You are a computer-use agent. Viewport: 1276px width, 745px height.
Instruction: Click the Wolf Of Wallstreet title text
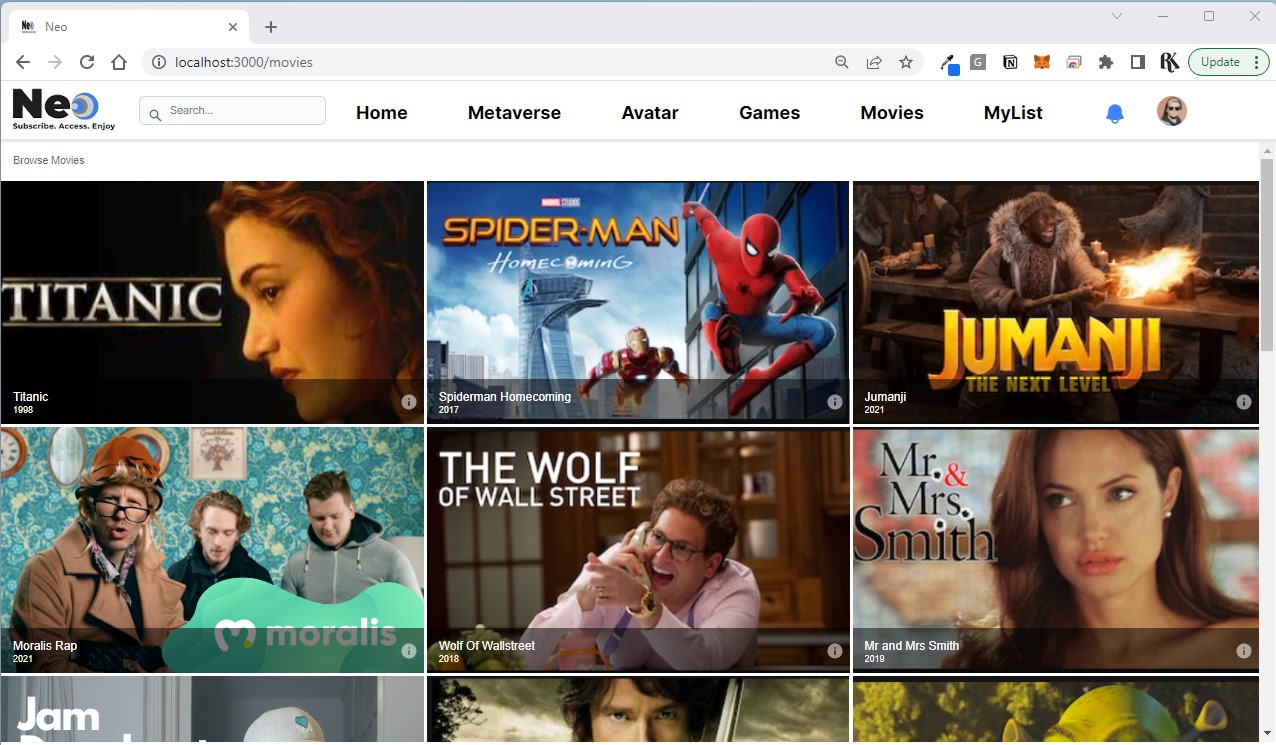click(487, 646)
